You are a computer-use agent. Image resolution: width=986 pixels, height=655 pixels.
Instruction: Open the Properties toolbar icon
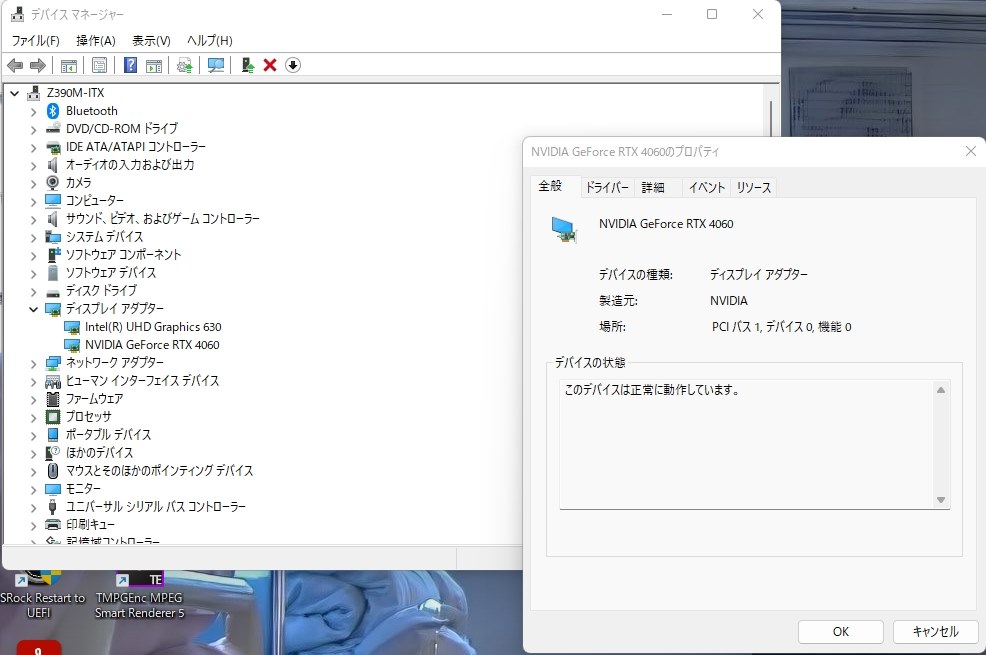(99, 65)
